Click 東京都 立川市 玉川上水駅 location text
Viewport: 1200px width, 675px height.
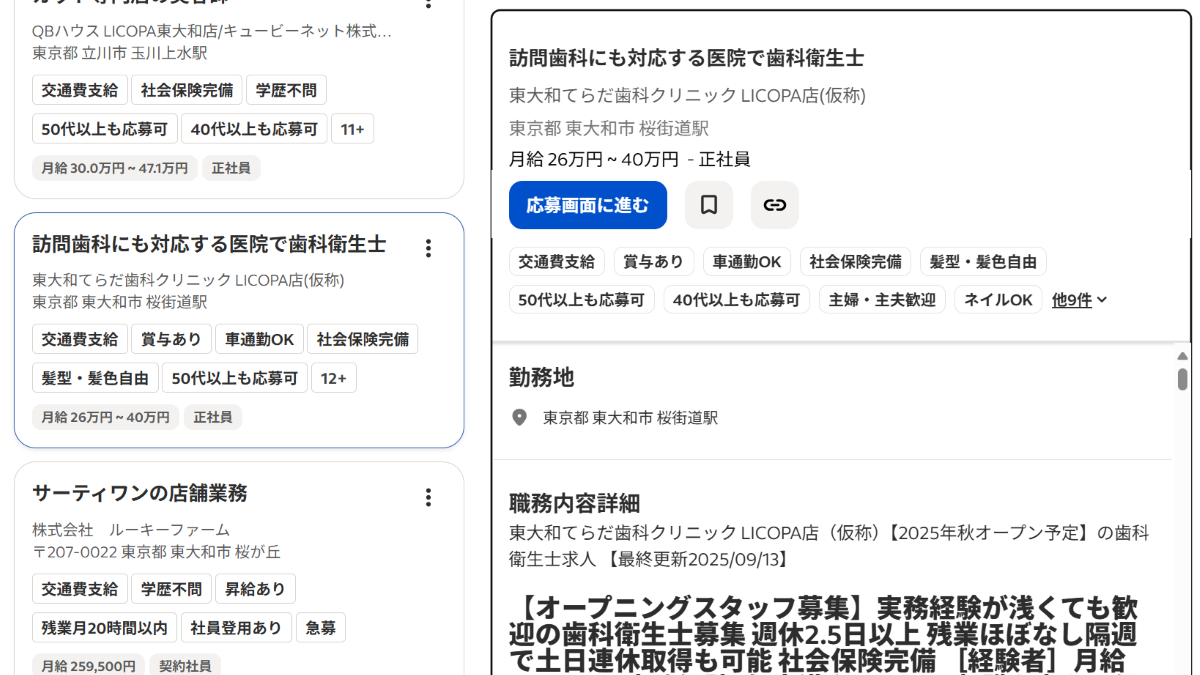(x=120, y=53)
